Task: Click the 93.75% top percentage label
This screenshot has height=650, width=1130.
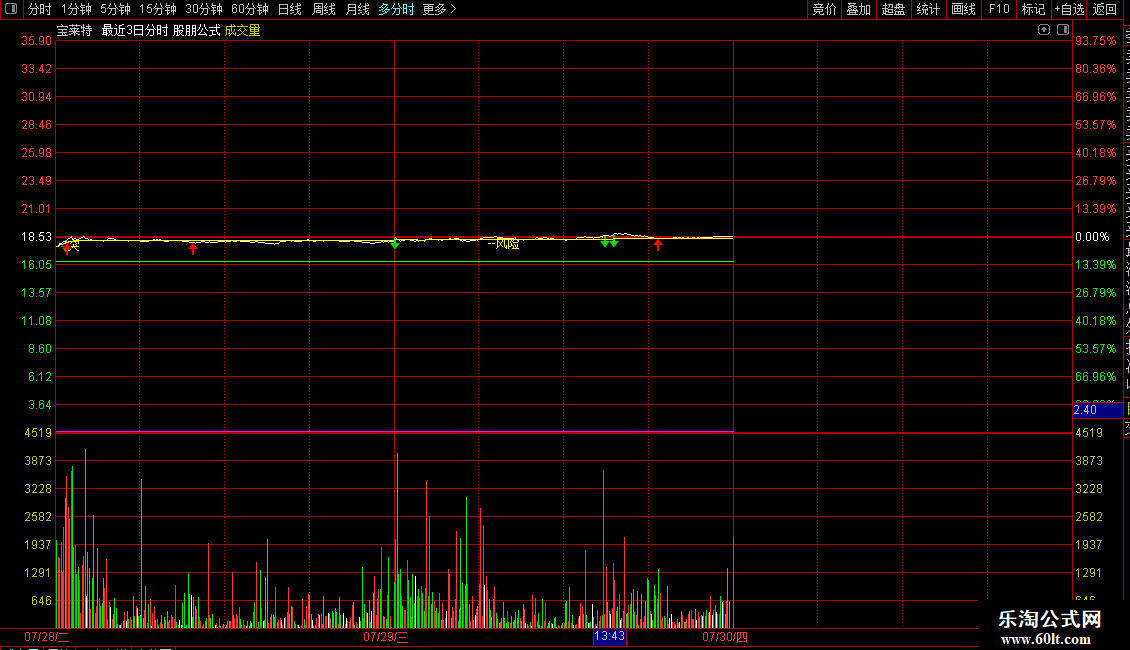Action: [1095, 41]
